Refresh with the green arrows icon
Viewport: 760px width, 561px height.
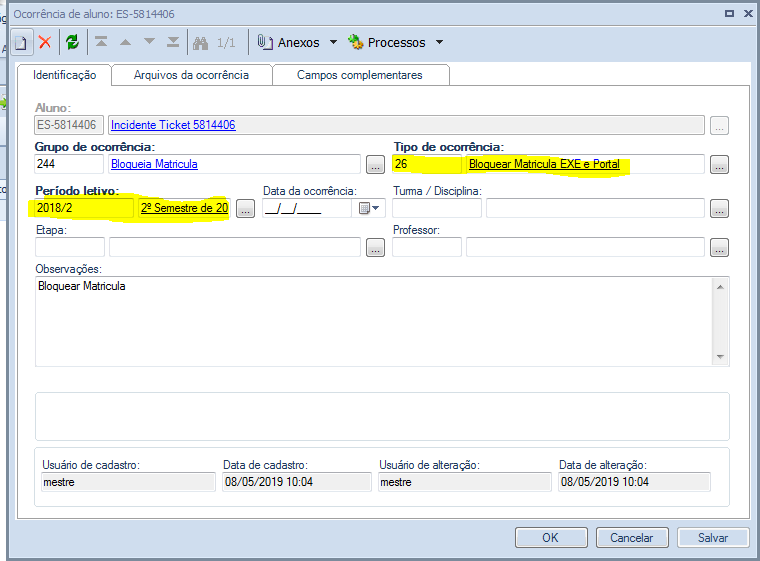(73, 42)
